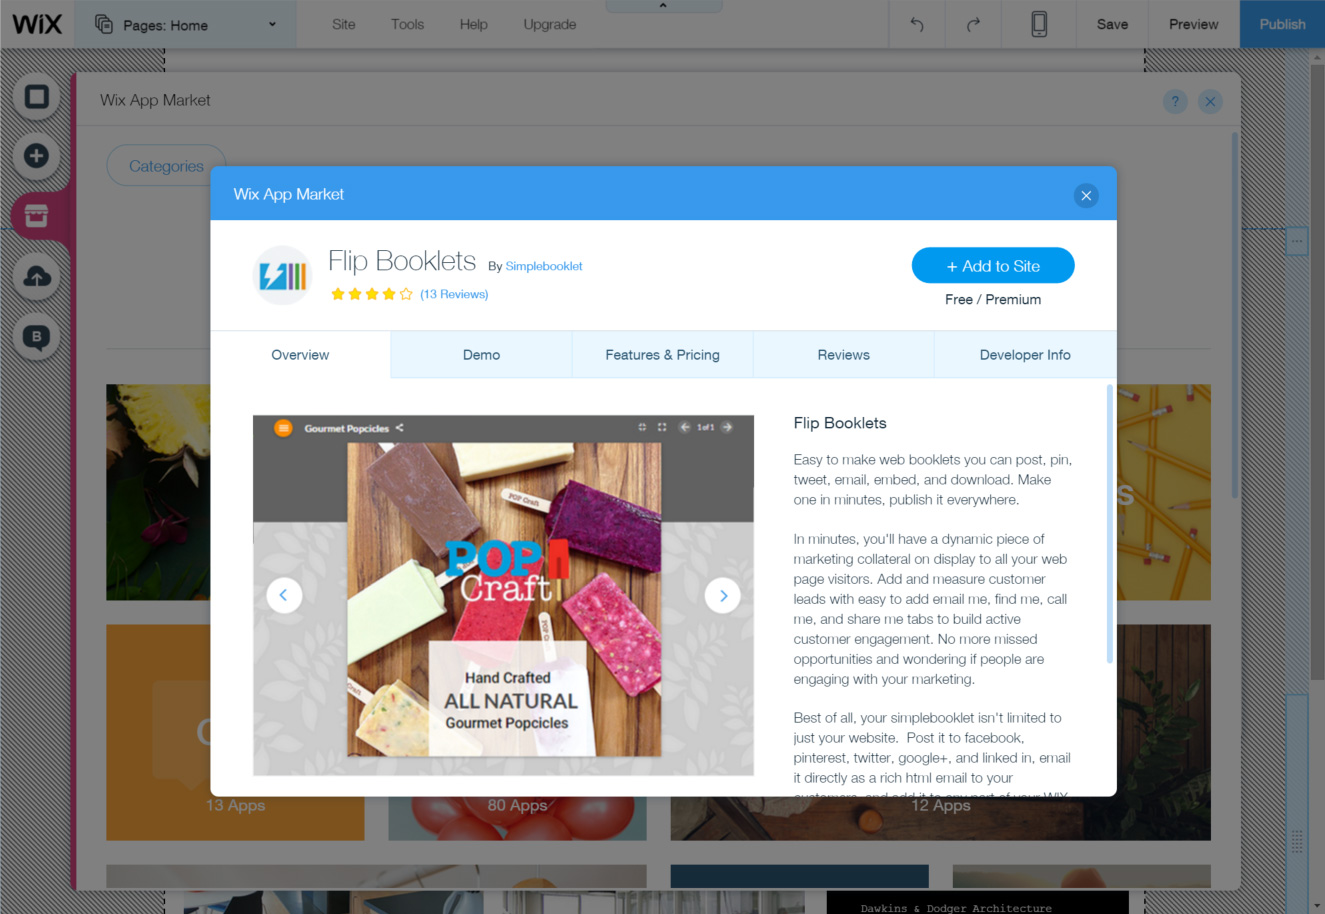The image size is (1325, 914).
Task: Open the Pages: Home dropdown
Action: point(186,25)
